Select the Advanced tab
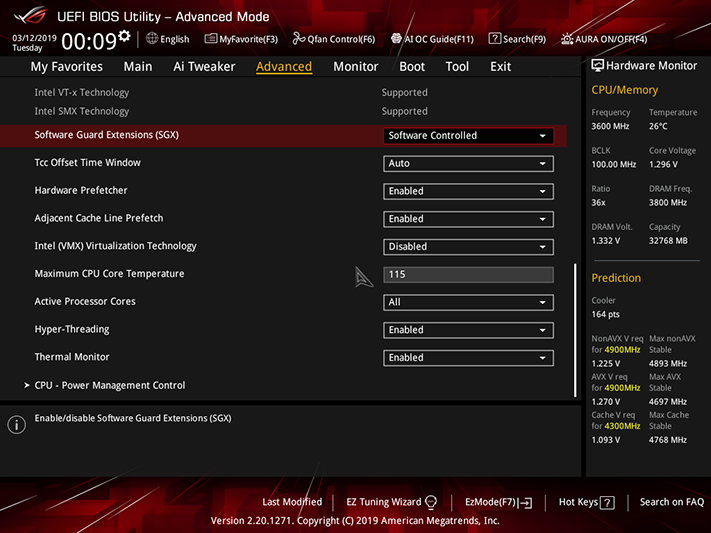The width and height of the screenshot is (711, 533). pyautogui.click(x=284, y=67)
